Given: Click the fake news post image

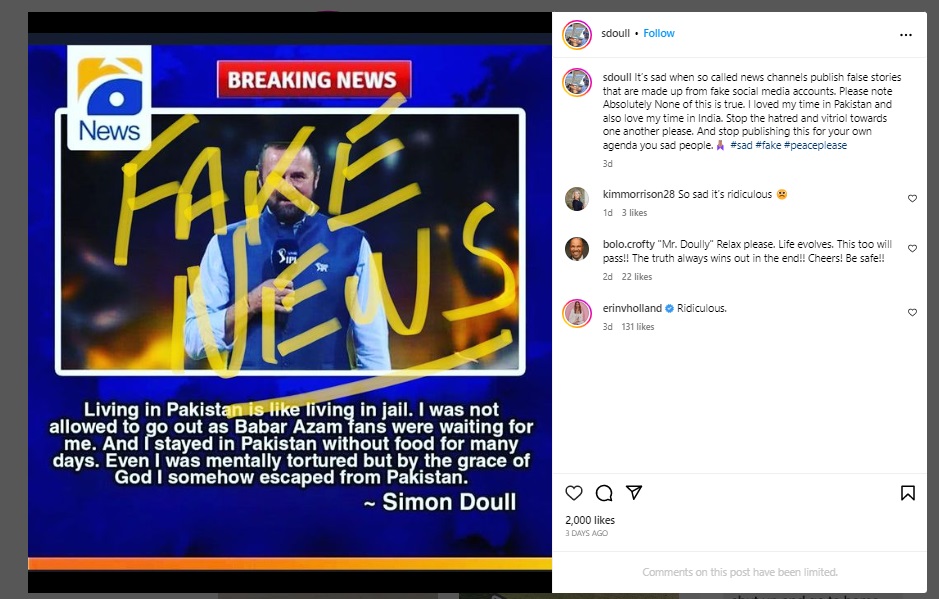Looking at the screenshot, I should [x=290, y=302].
